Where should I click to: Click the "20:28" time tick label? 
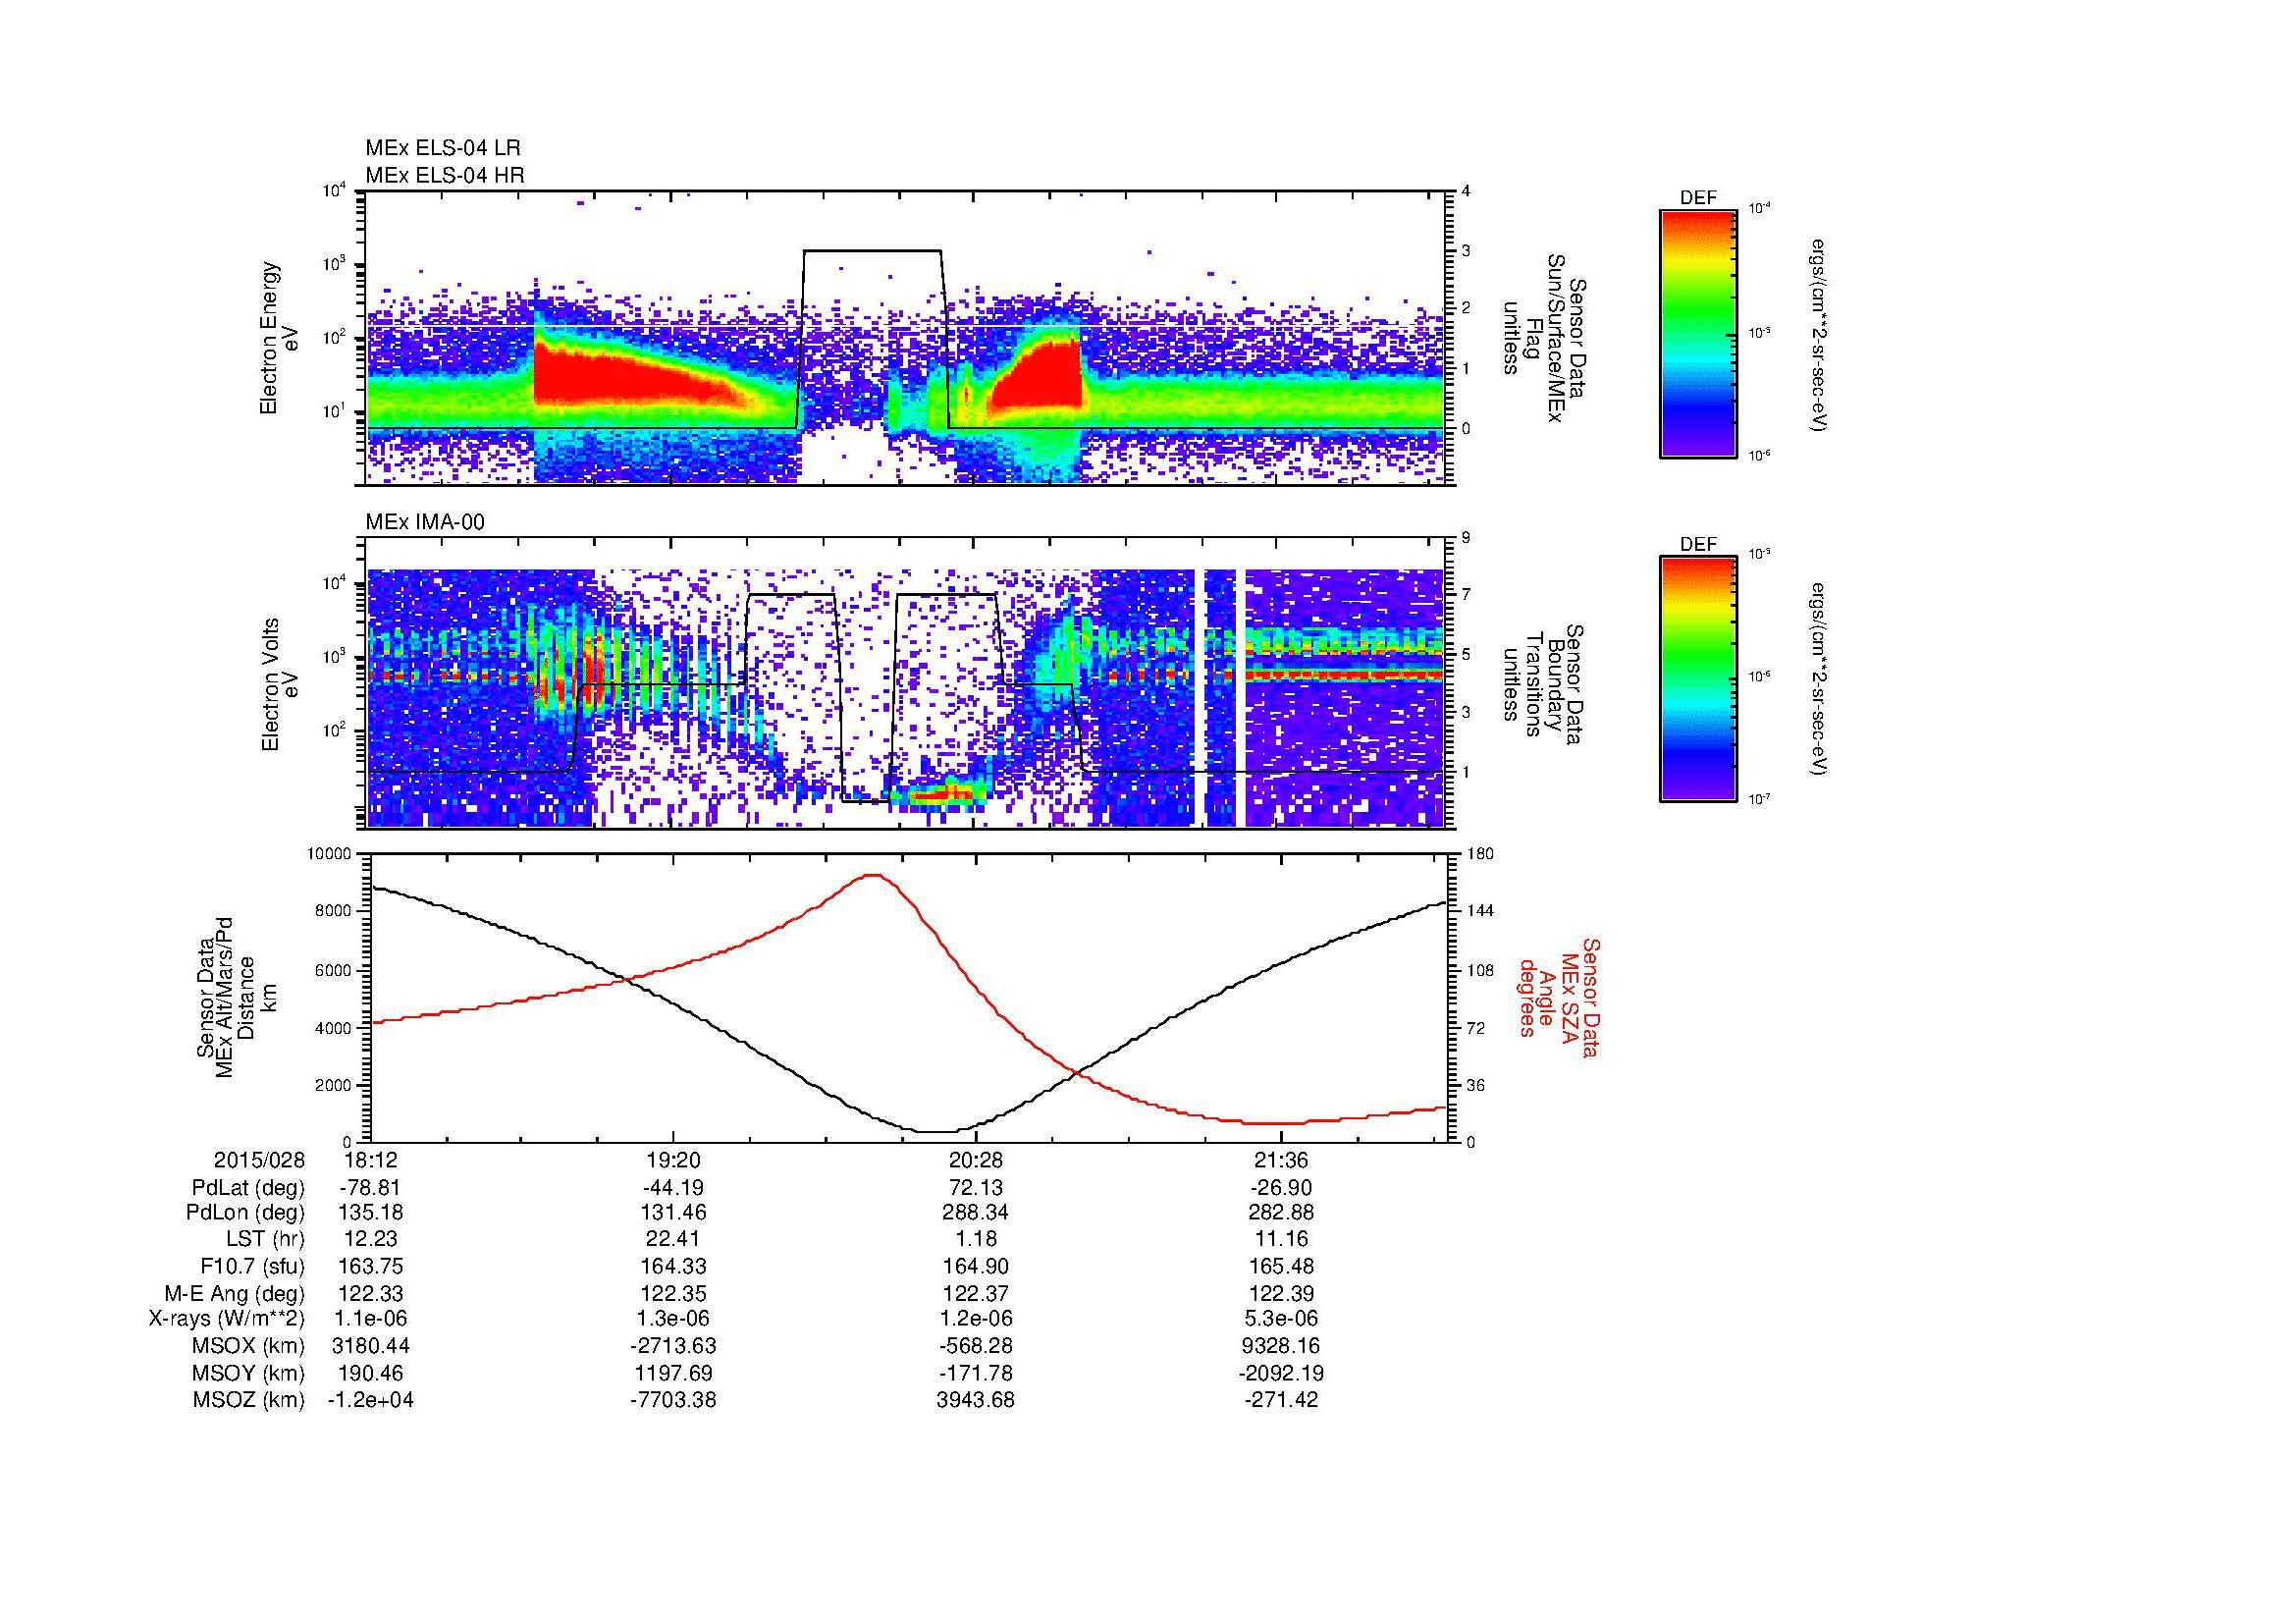(977, 1161)
